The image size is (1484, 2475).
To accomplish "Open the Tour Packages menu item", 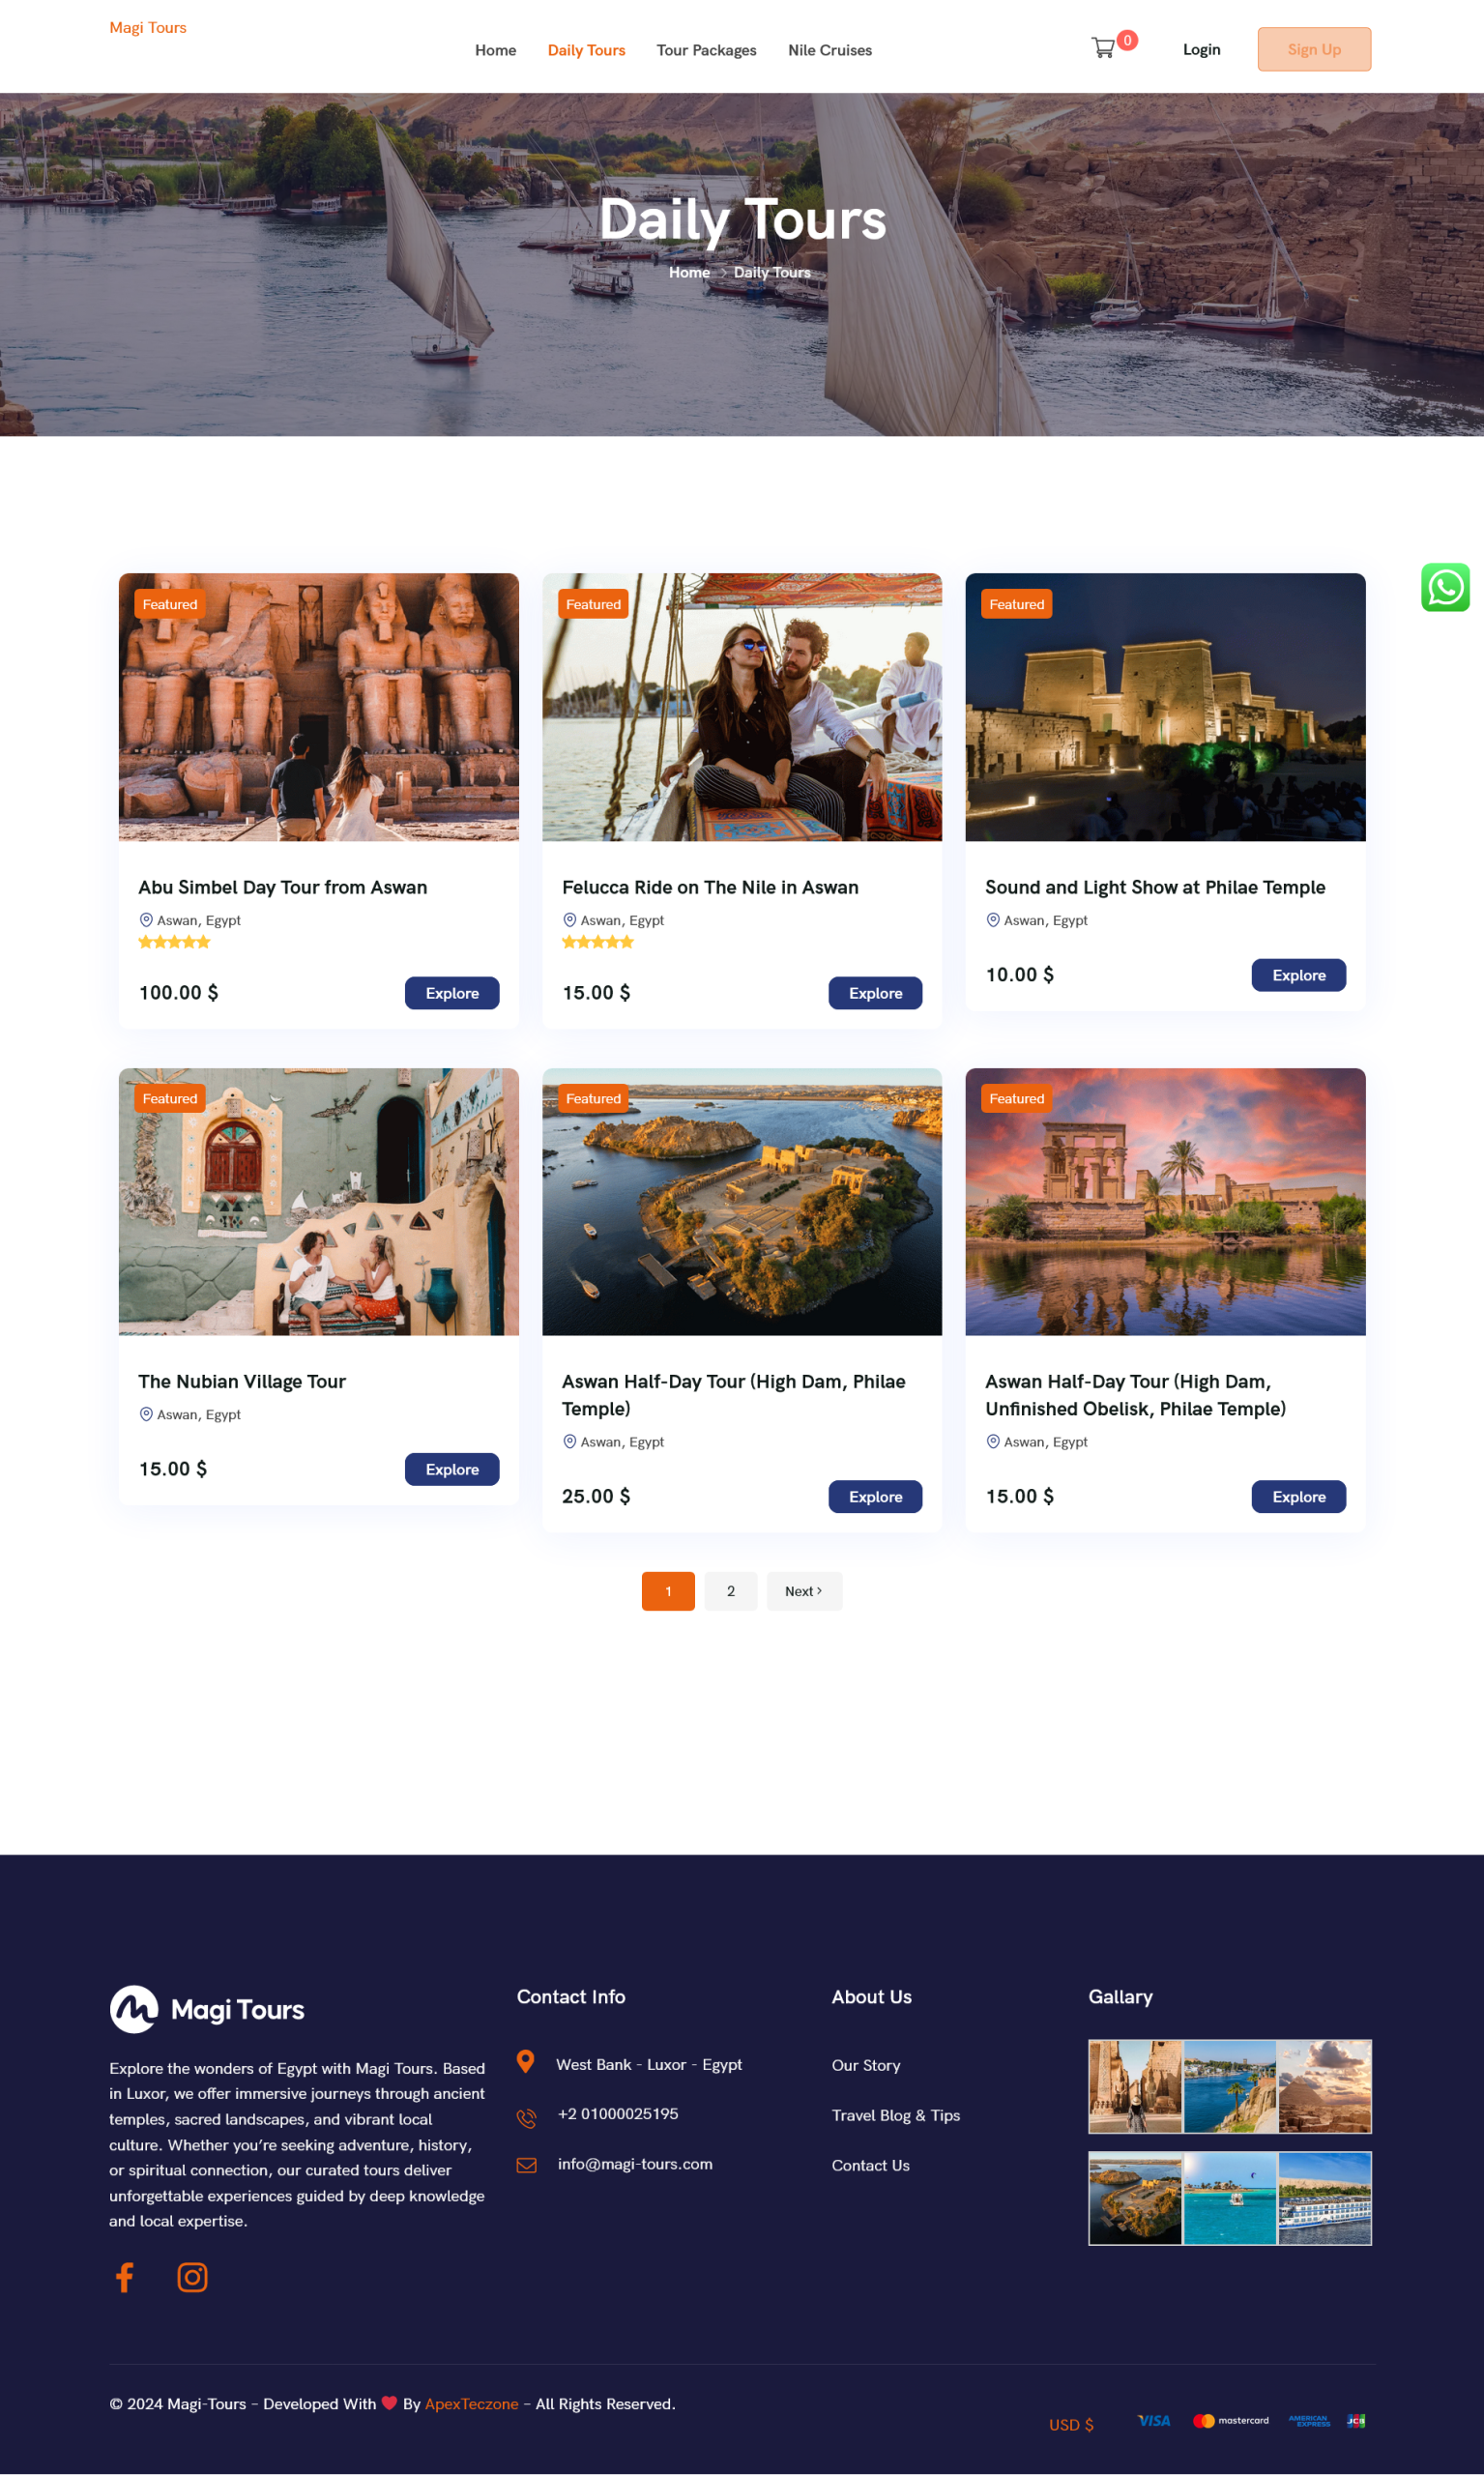I will click(x=706, y=50).
